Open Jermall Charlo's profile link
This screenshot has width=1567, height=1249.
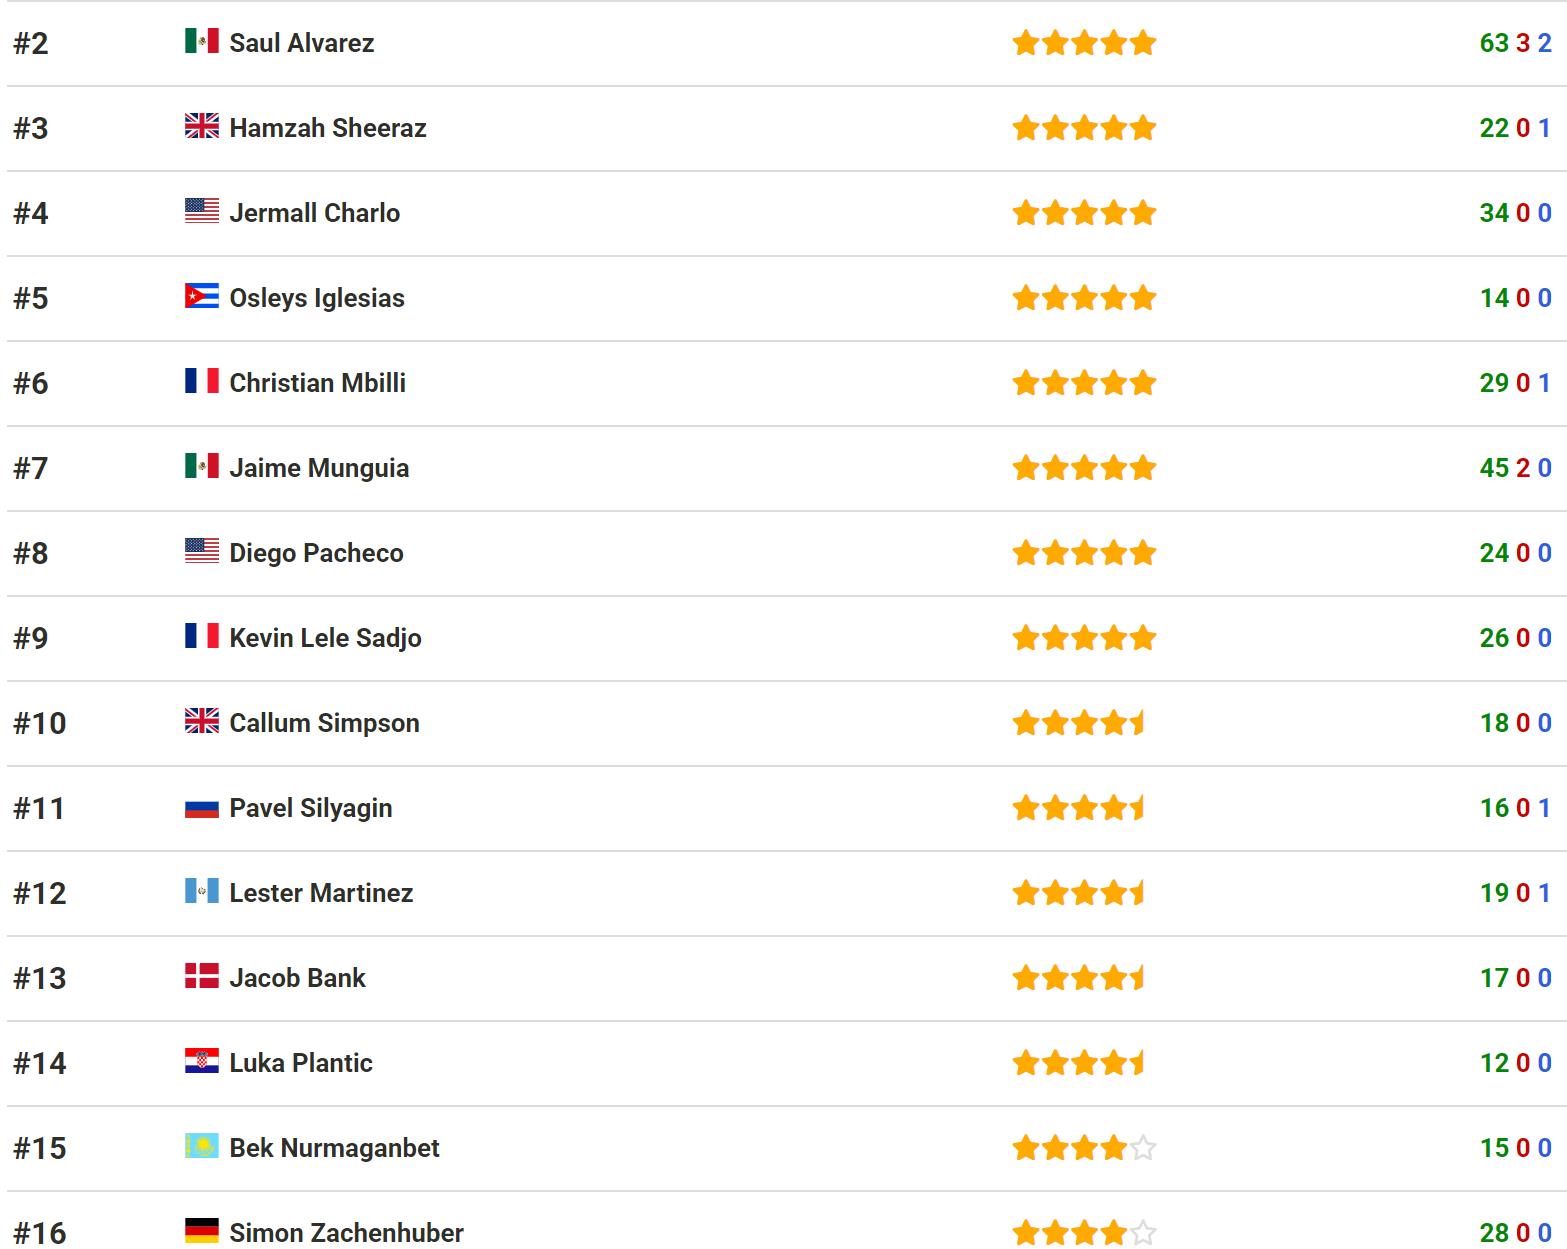coord(314,213)
